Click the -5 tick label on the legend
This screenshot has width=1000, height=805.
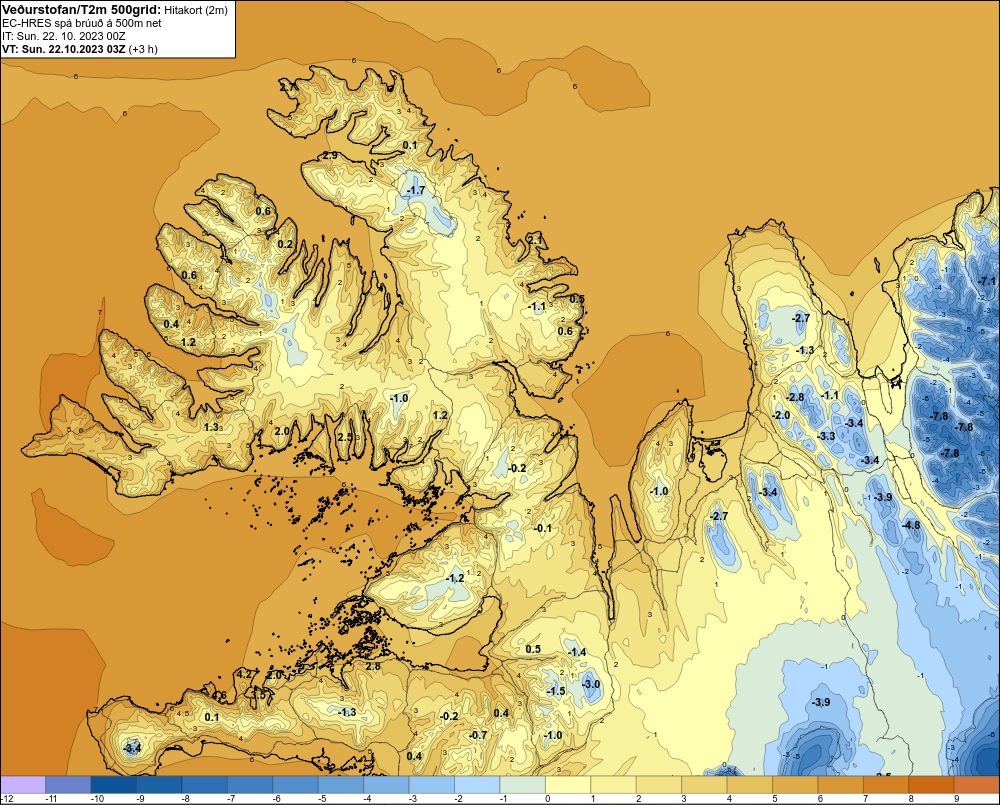click(x=321, y=799)
